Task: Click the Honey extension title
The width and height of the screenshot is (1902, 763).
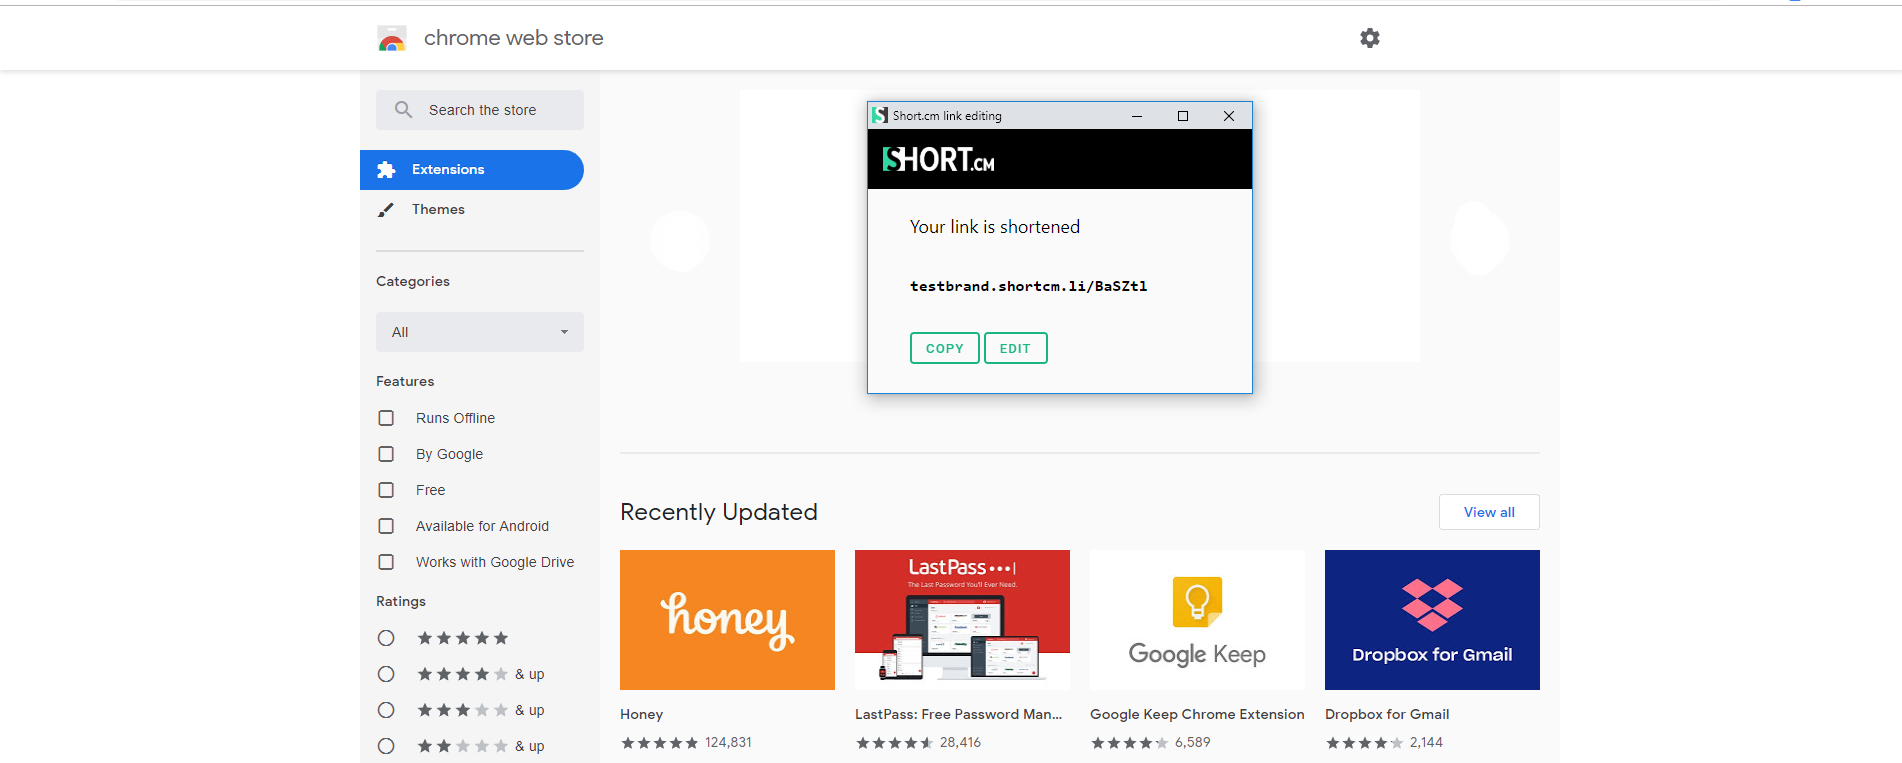Action: pyautogui.click(x=642, y=714)
